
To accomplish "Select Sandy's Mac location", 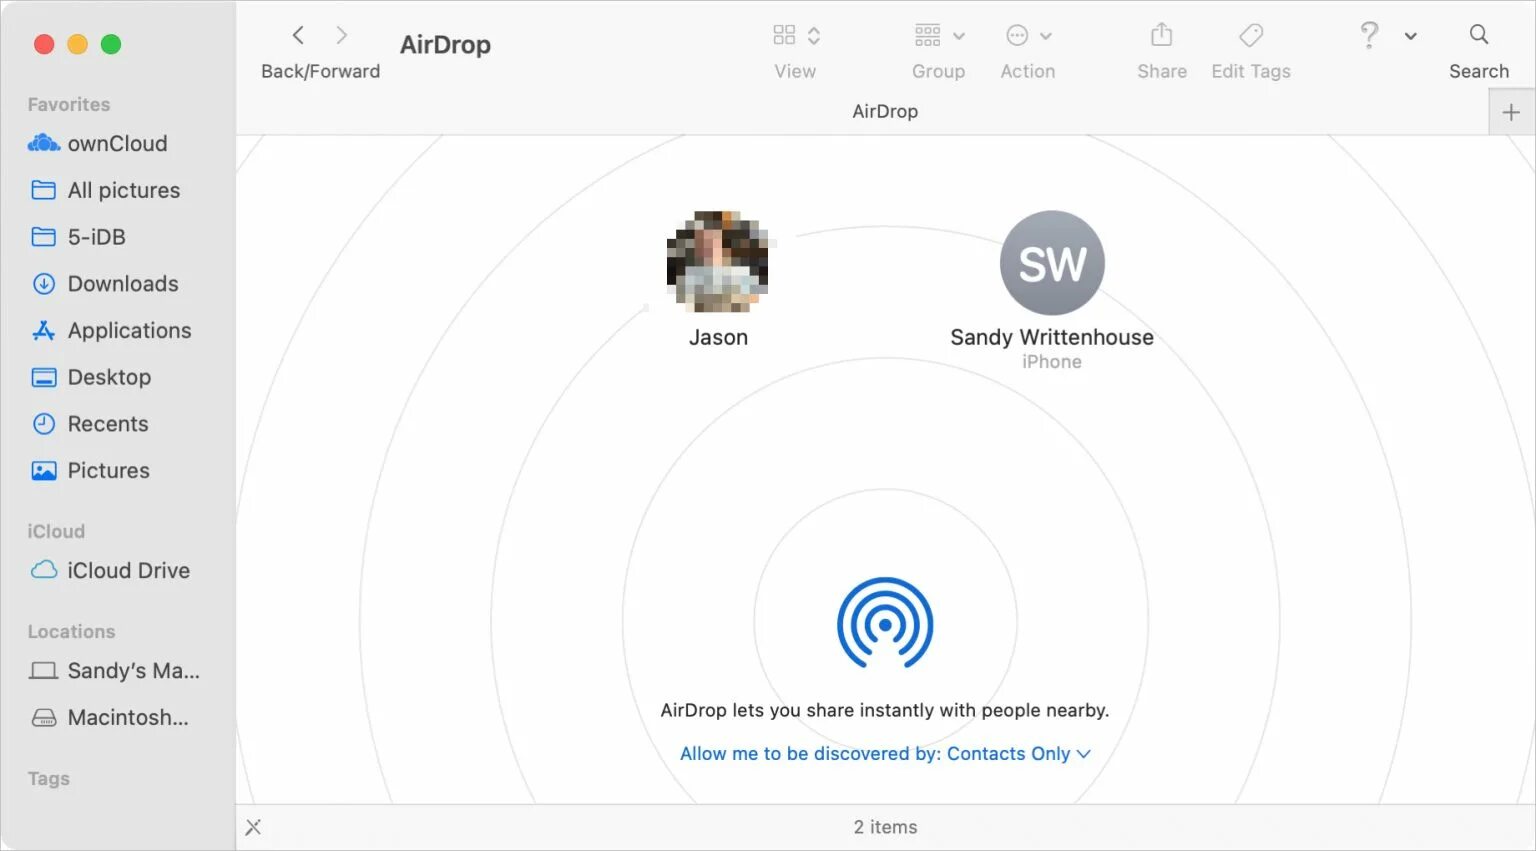I will [117, 670].
